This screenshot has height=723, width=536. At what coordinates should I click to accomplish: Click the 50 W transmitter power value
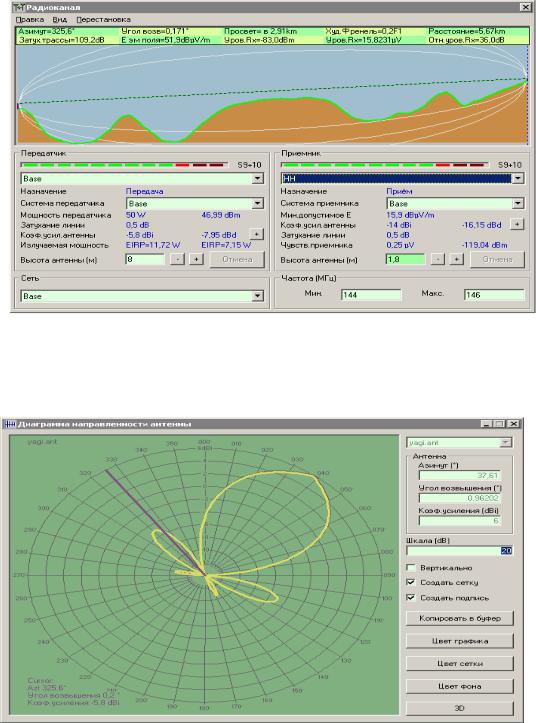point(135,215)
